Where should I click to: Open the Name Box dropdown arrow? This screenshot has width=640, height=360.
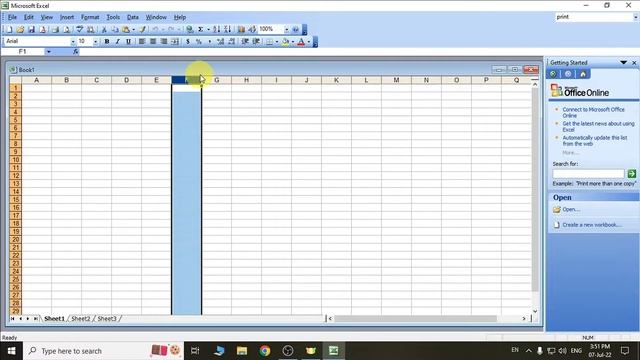[49, 52]
